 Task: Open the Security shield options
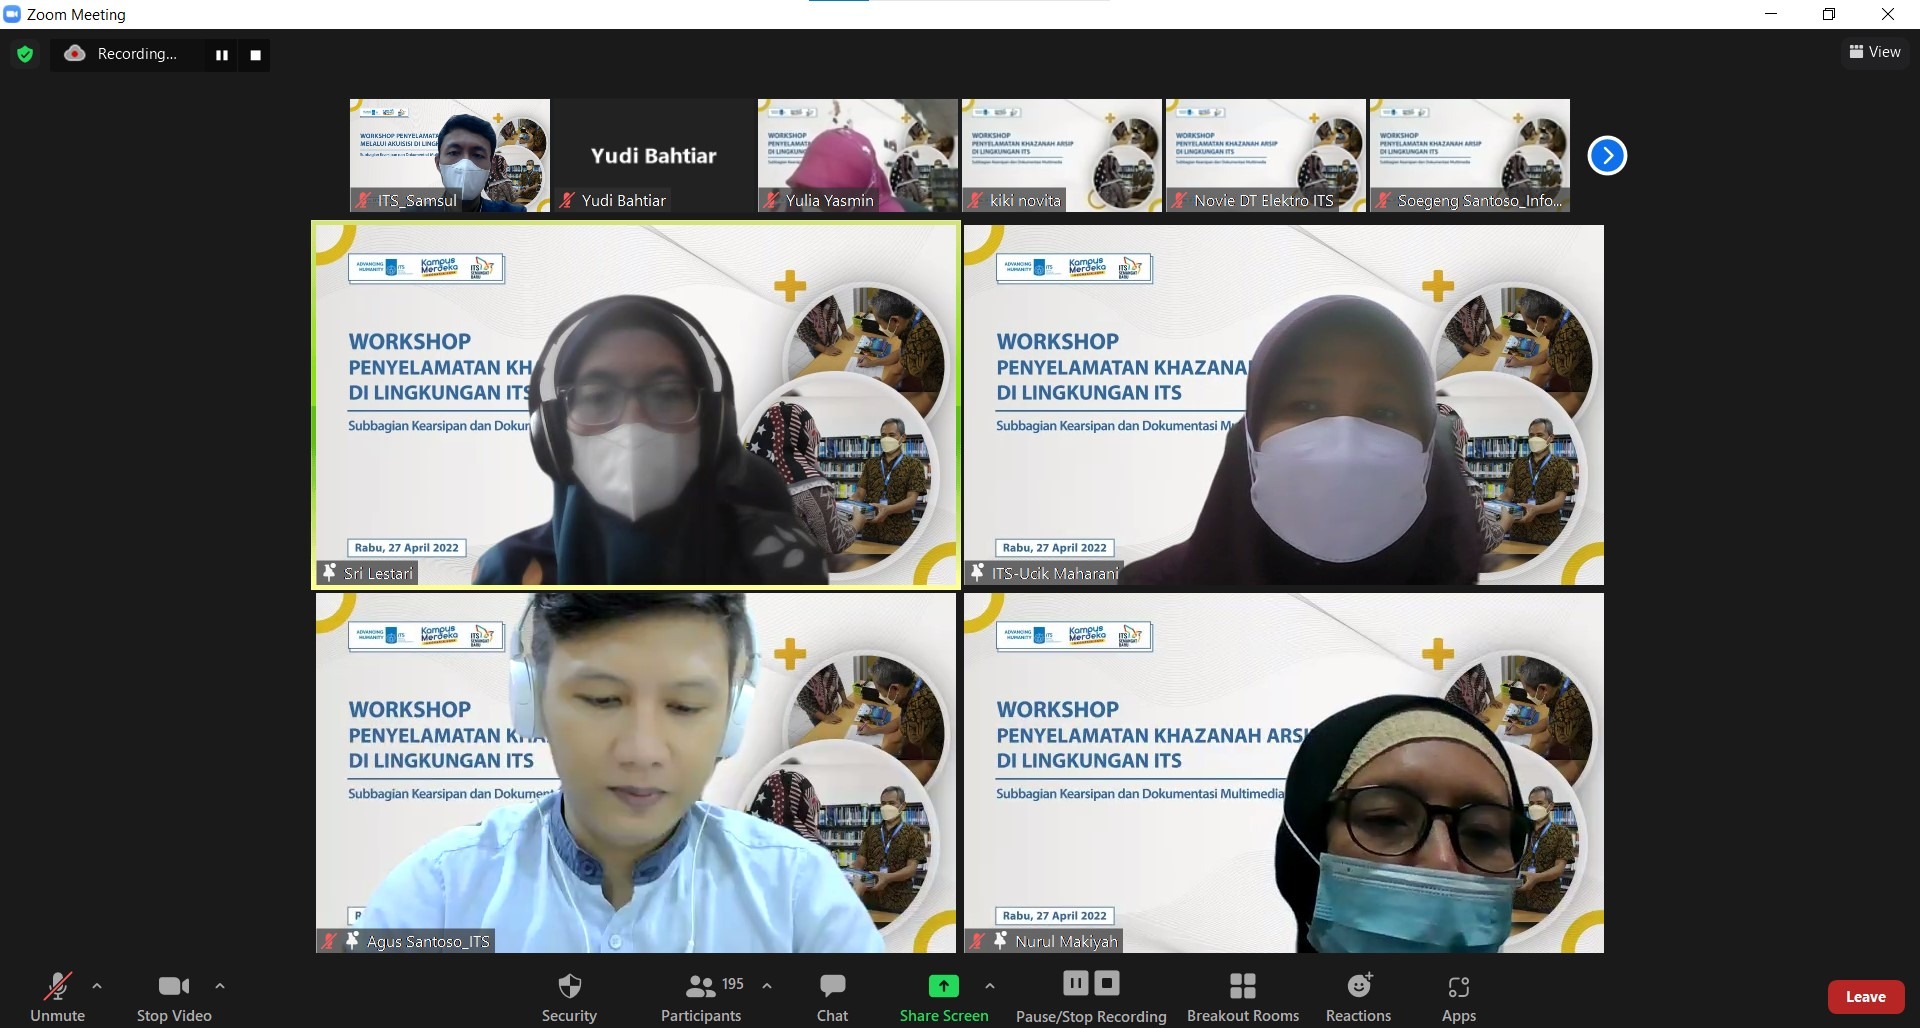coord(569,997)
